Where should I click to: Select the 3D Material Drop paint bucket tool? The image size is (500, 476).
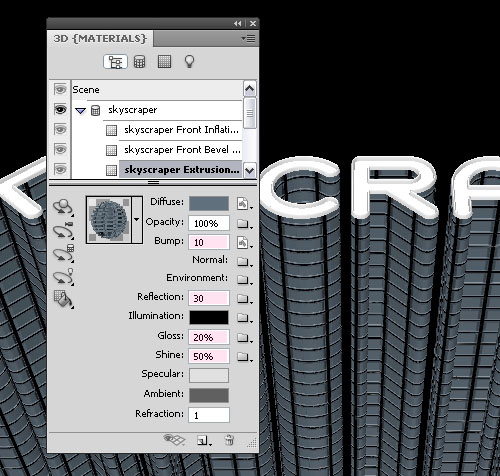[63, 299]
